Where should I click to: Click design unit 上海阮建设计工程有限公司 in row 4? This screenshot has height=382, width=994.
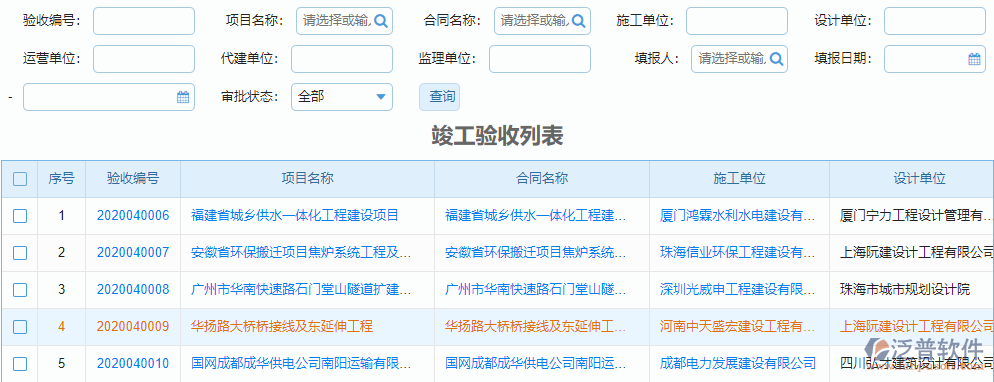point(917,327)
